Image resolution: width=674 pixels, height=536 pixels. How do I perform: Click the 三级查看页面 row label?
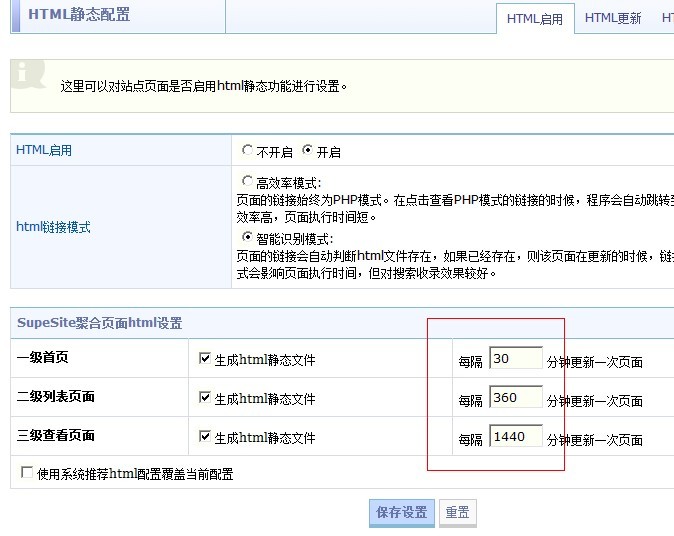pos(55,435)
